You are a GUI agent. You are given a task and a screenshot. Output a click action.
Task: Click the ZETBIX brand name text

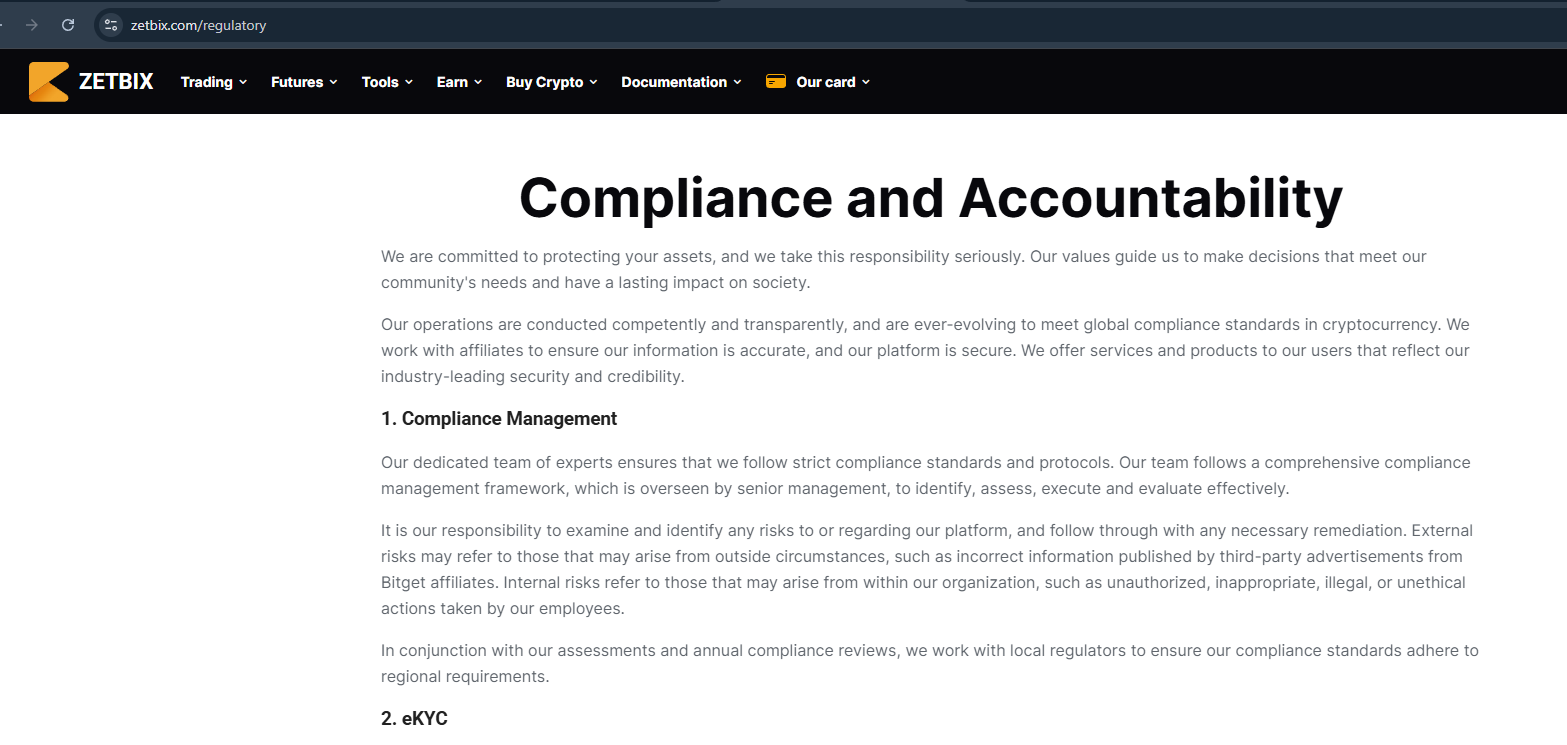point(116,82)
